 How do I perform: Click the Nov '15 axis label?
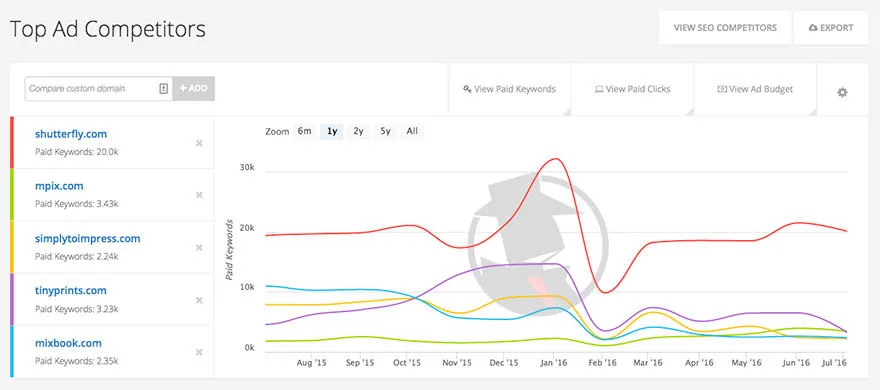coord(457,363)
